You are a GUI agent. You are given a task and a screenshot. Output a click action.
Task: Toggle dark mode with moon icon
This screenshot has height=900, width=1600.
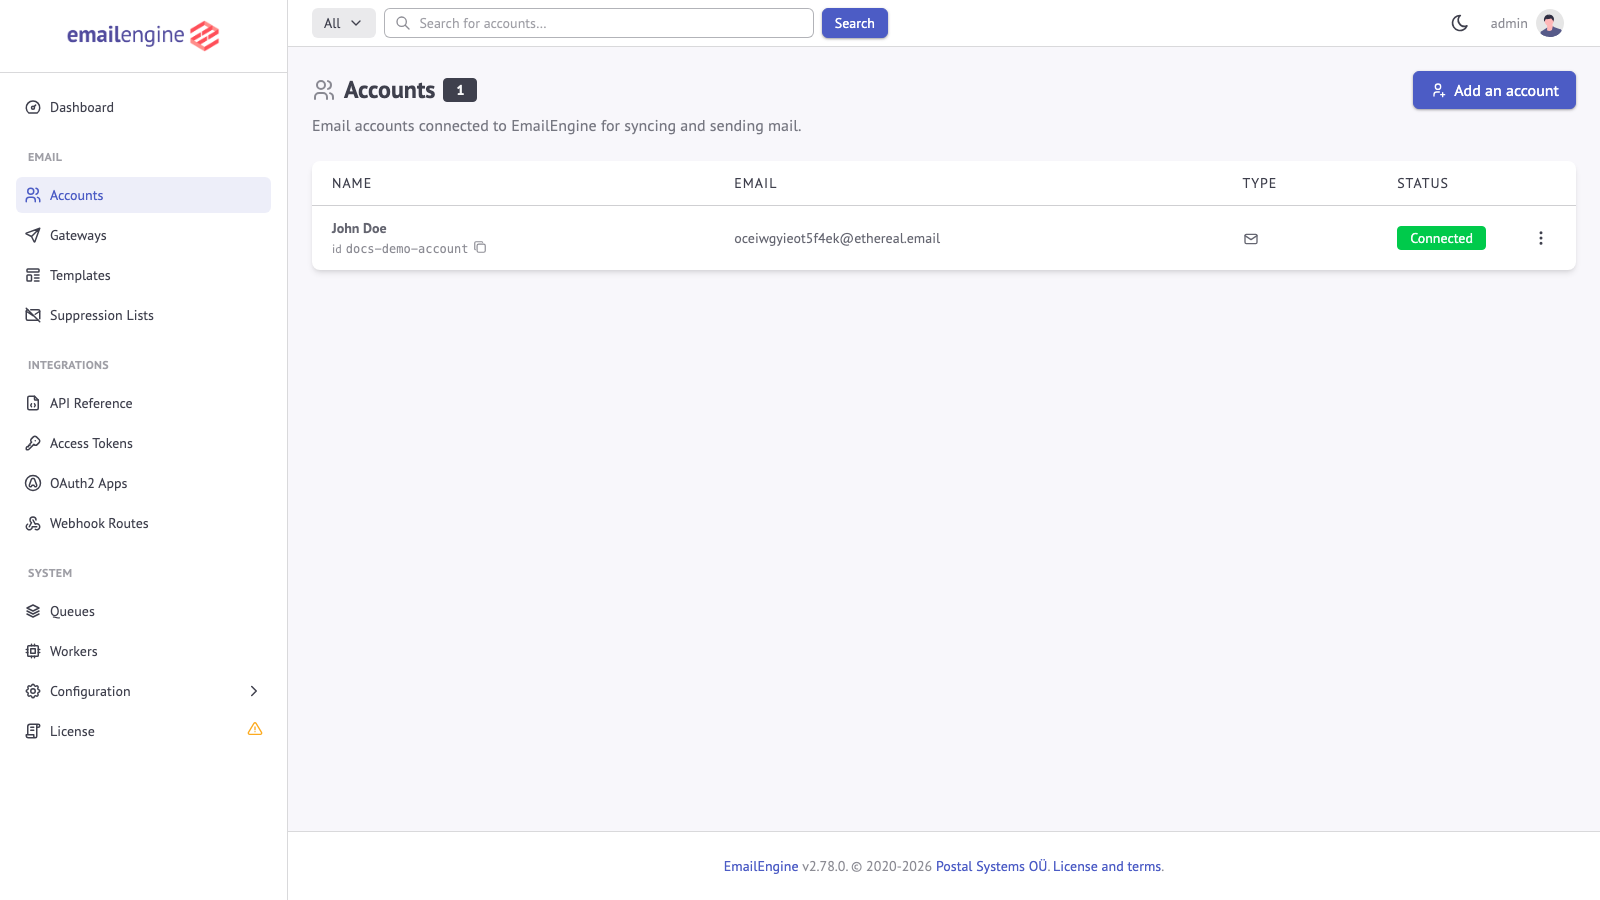tap(1460, 23)
